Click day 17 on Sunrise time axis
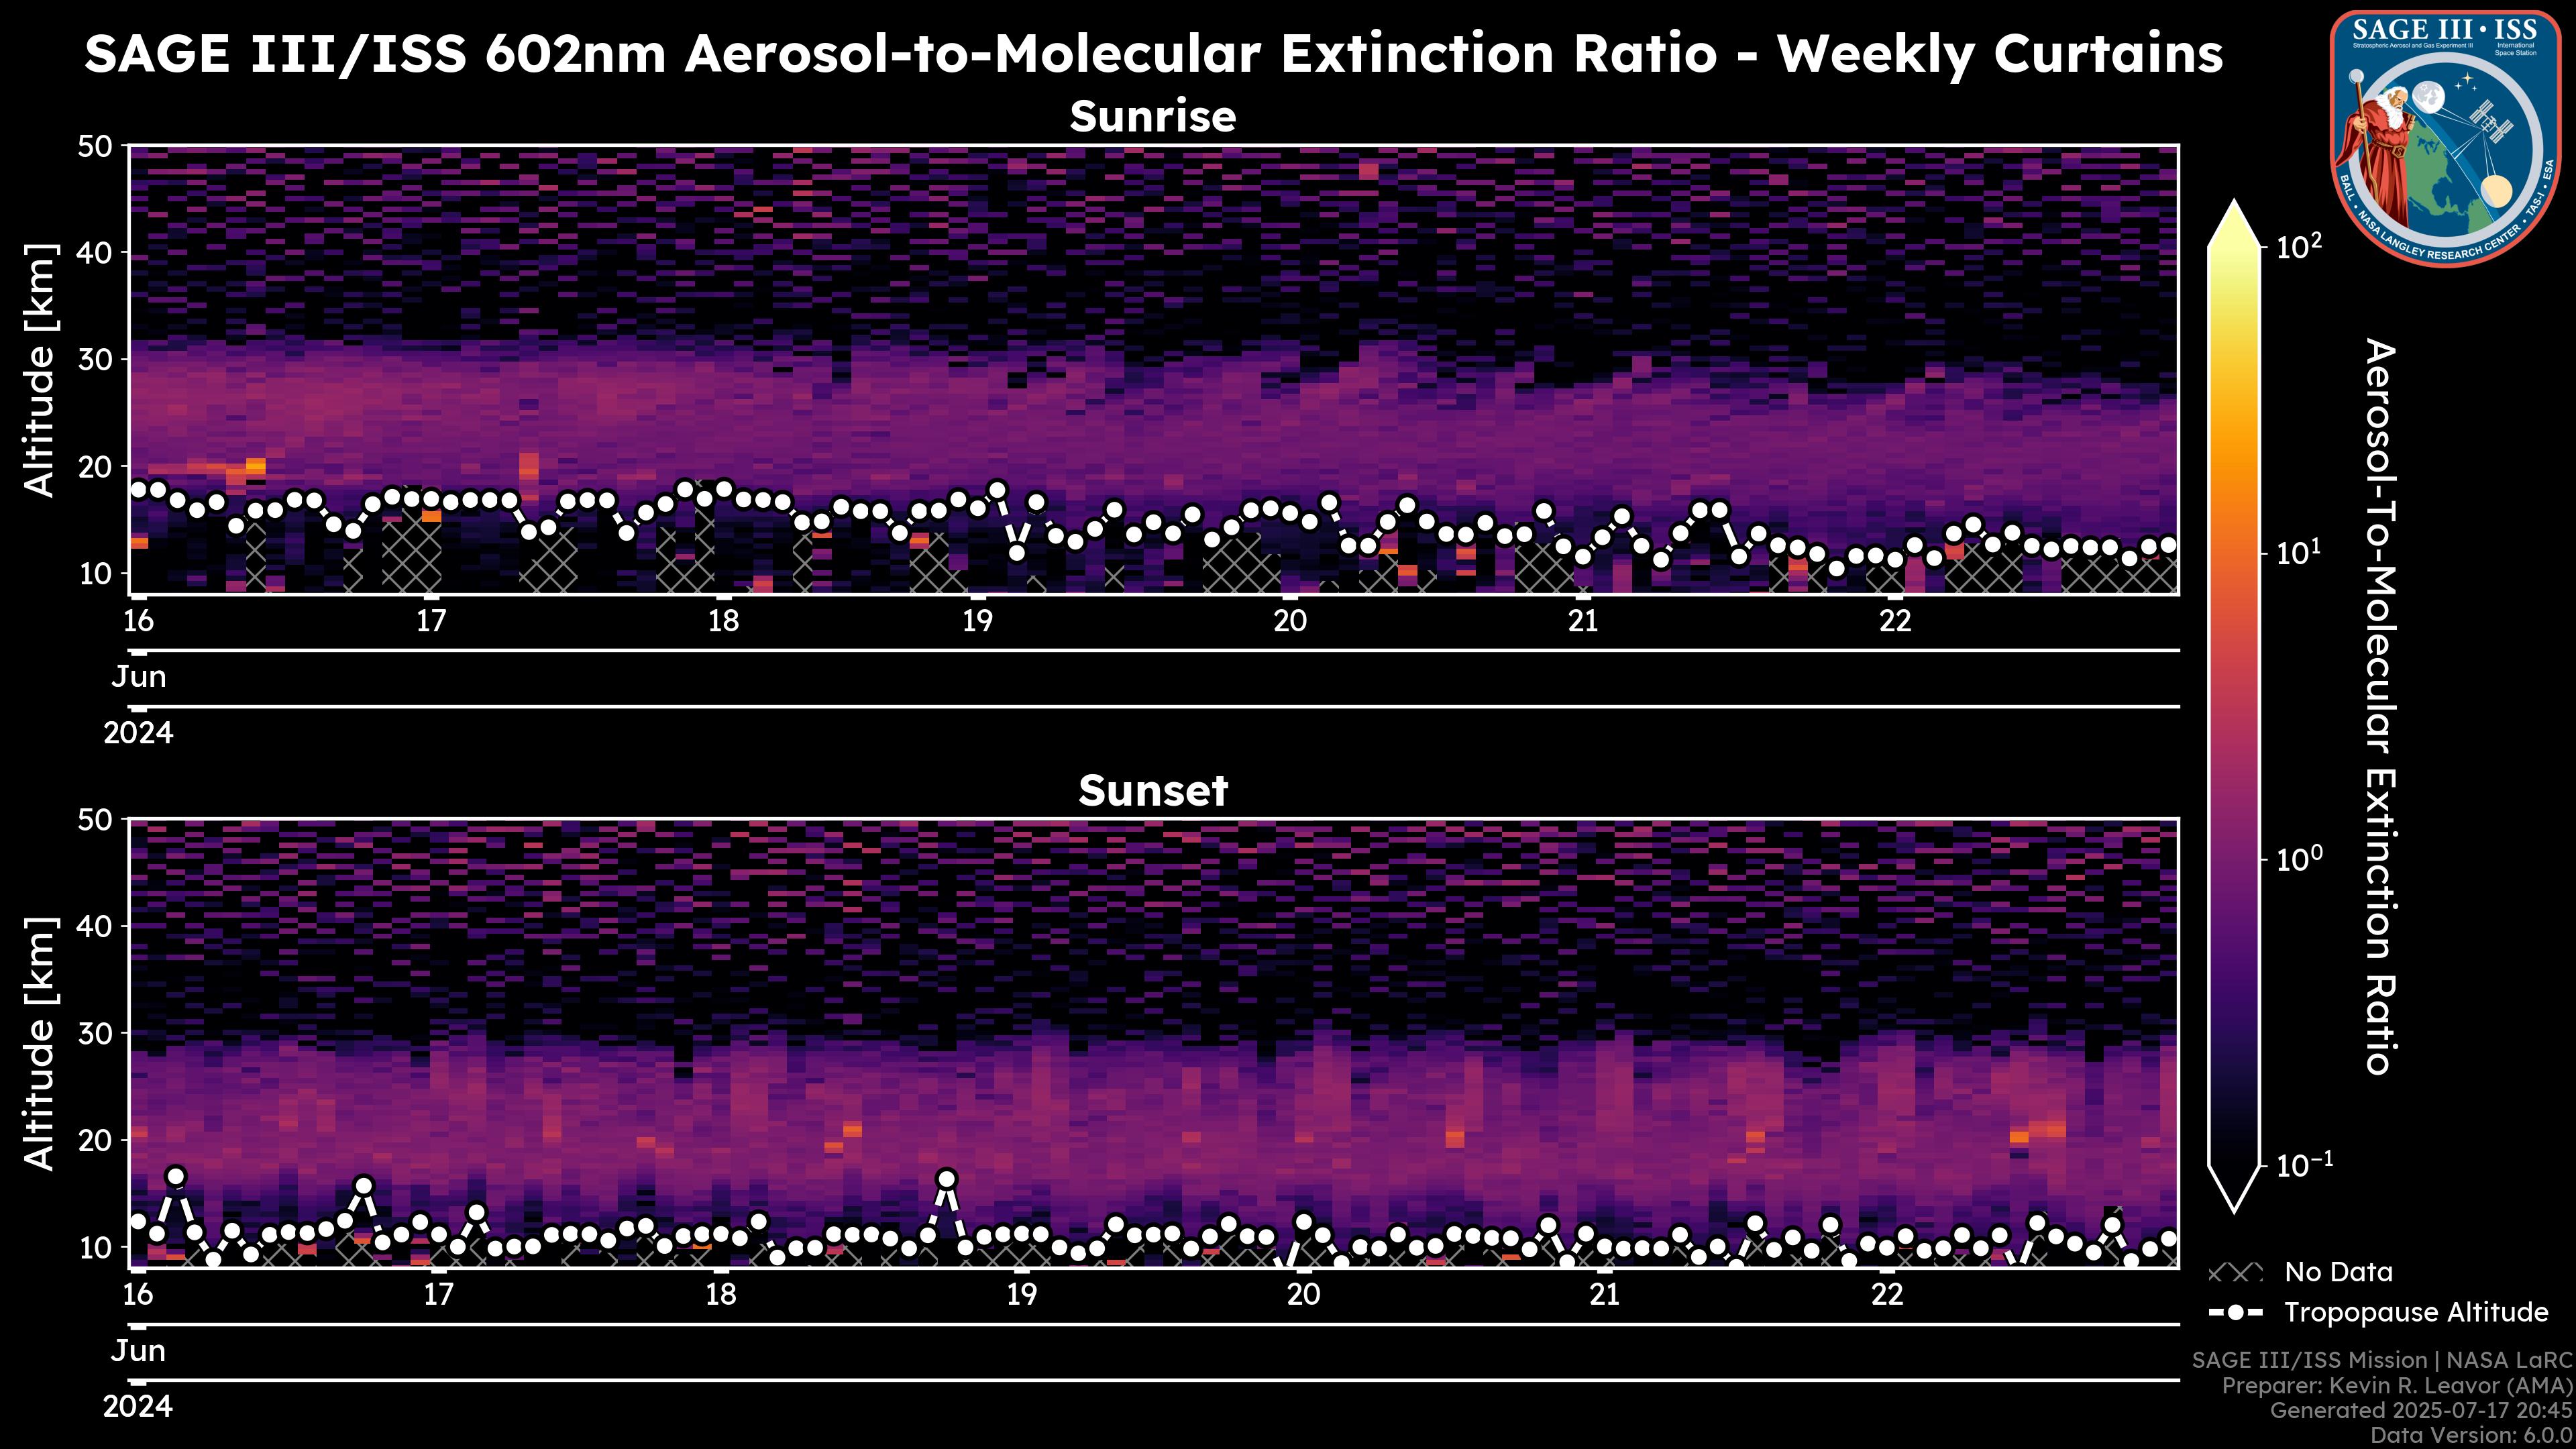This screenshot has width=2576, height=1449. click(430, 621)
